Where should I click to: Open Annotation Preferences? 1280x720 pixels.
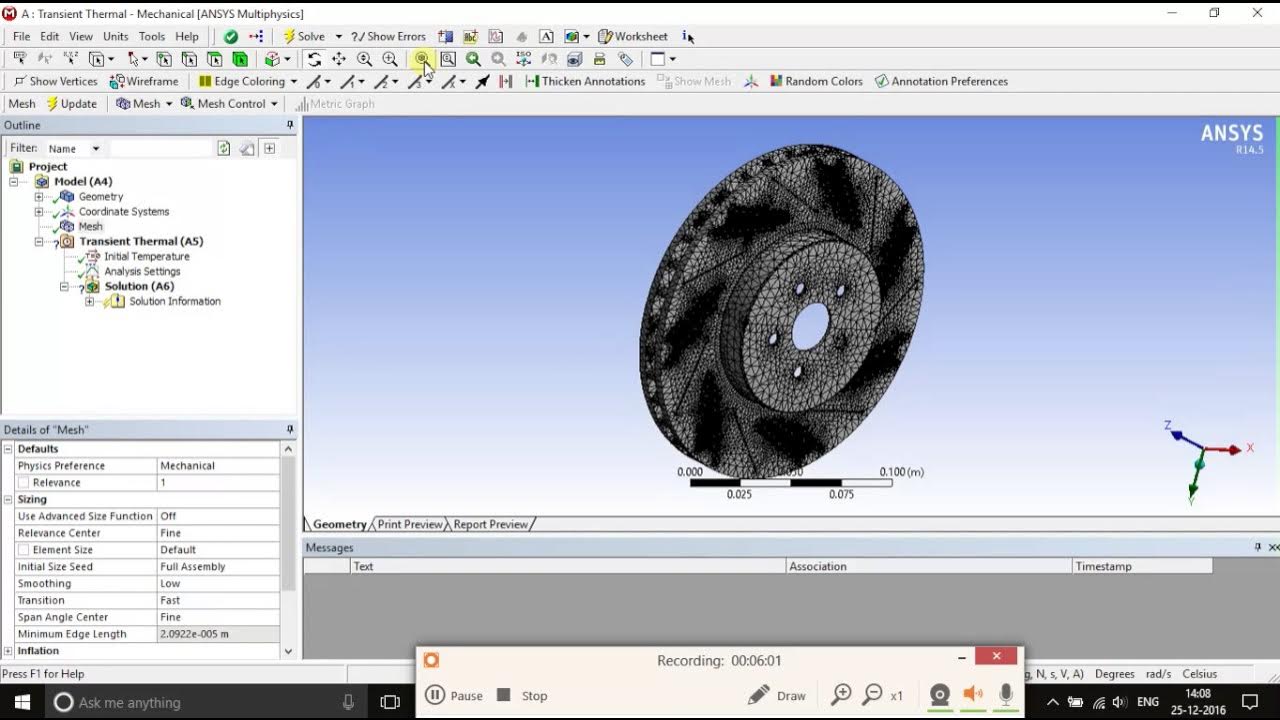pos(941,81)
